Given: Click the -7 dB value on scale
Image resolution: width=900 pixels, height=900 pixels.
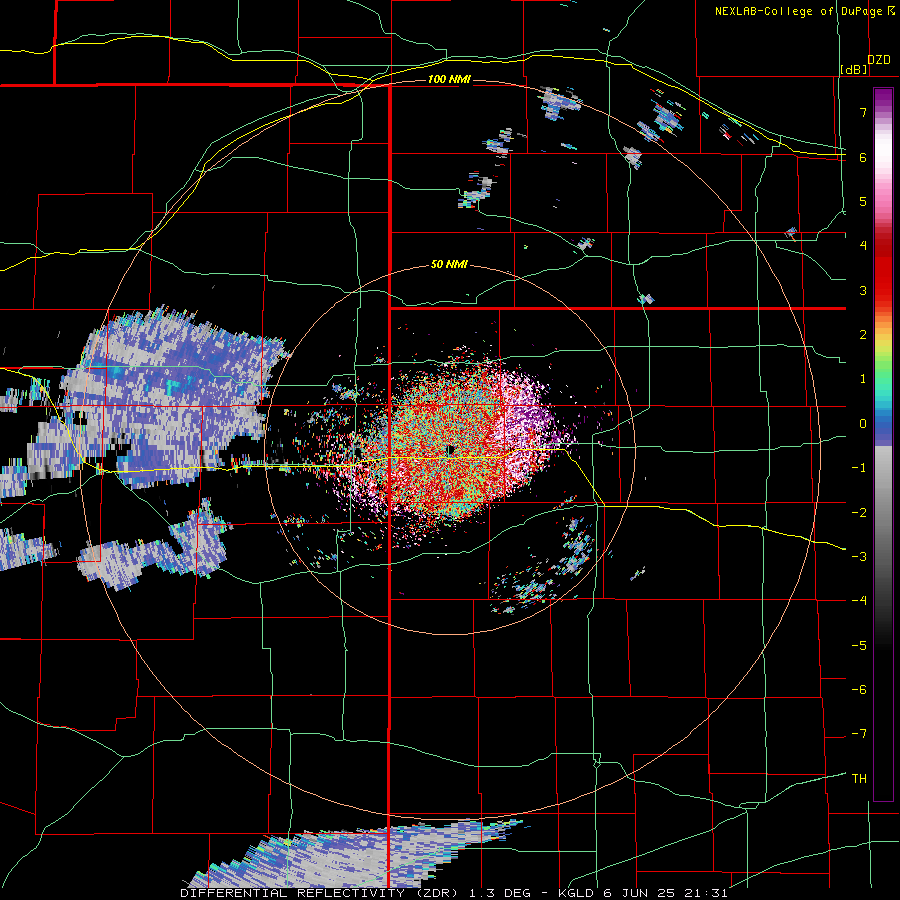Looking at the screenshot, I should (x=859, y=734).
